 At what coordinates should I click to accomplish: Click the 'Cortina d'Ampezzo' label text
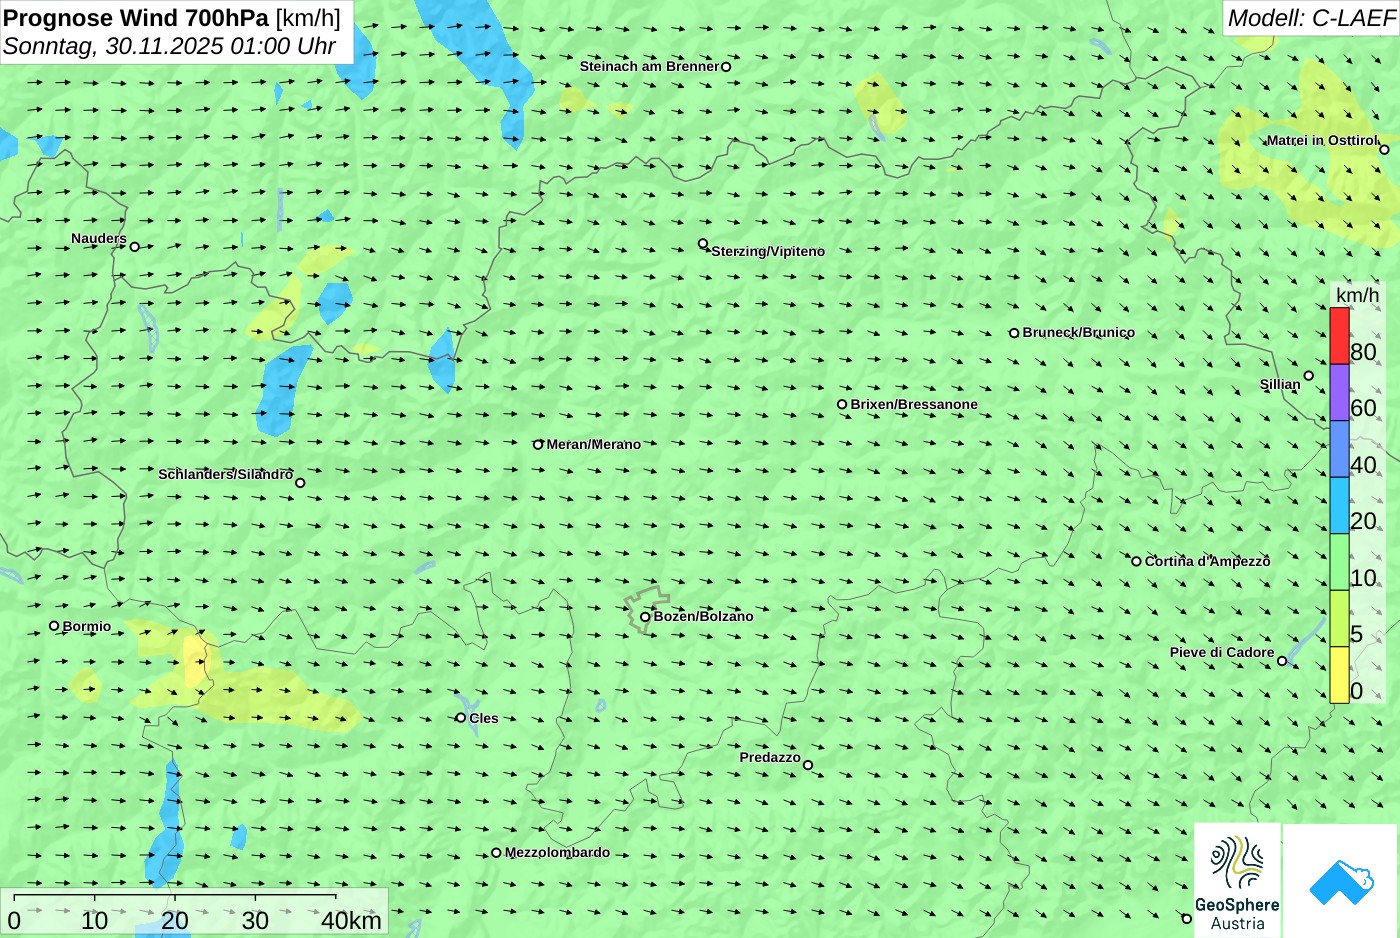tap(1208, 561)
